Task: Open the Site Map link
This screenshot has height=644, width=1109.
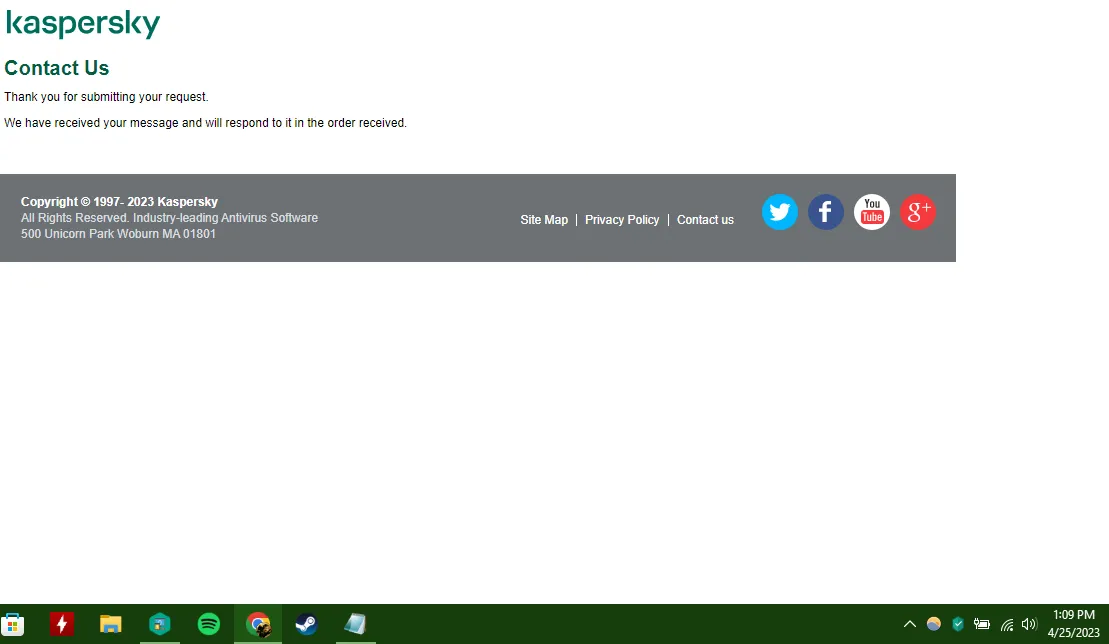Action: coord(544,220)
